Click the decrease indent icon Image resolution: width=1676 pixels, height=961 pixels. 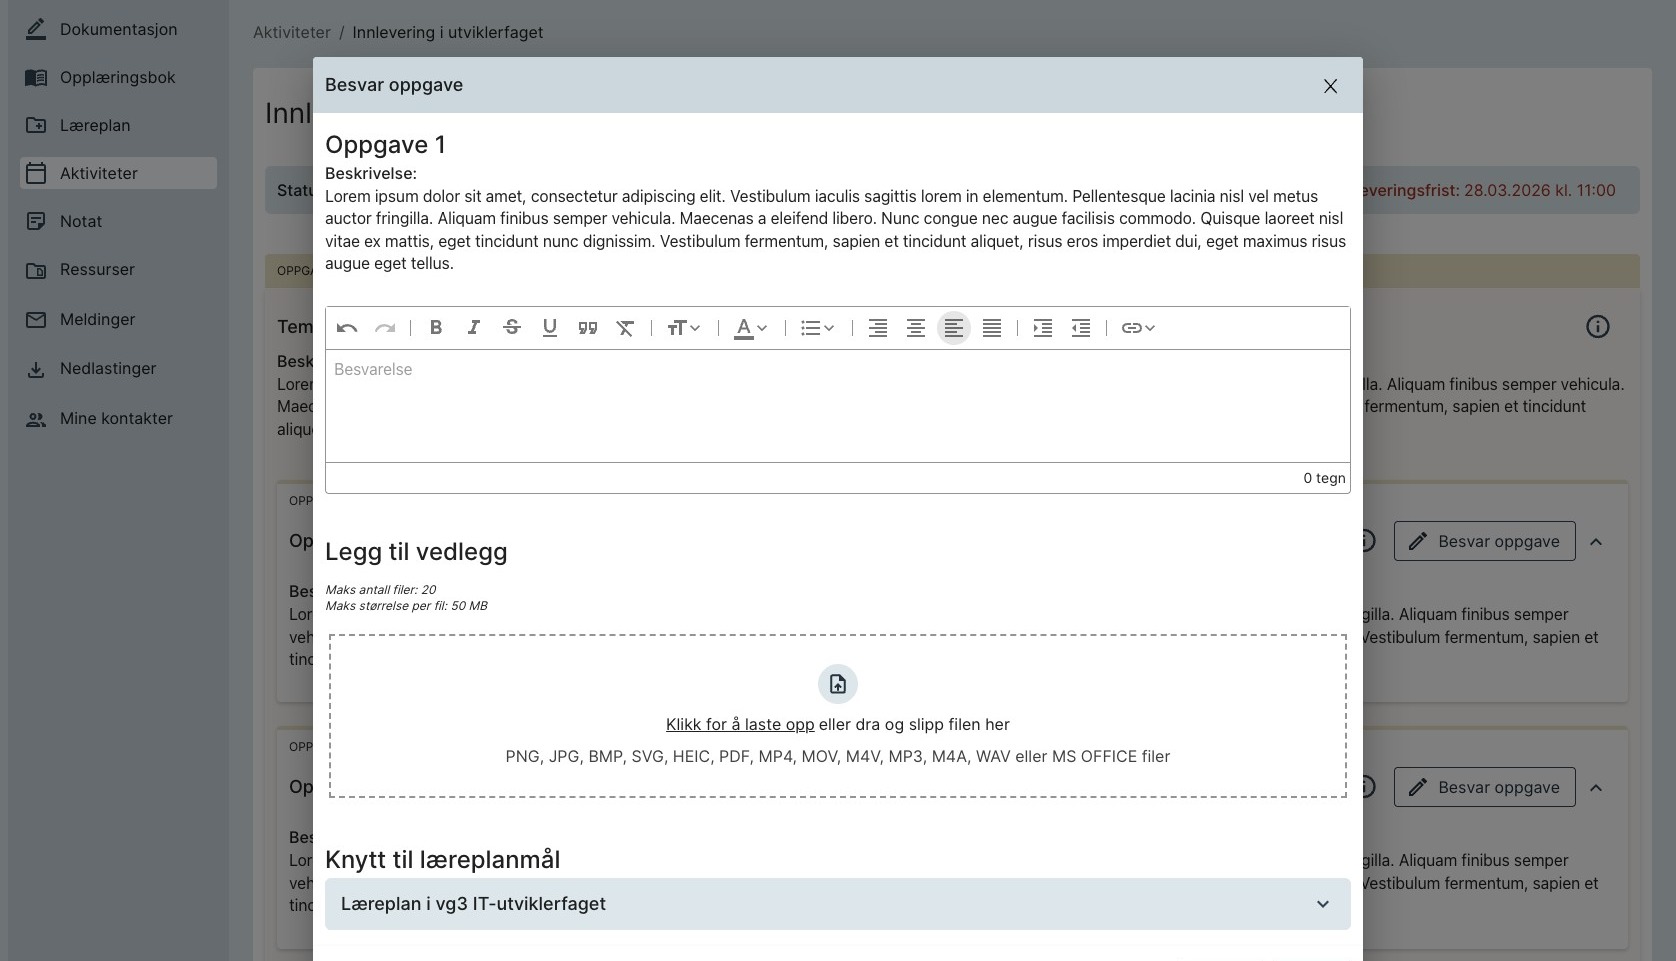pyautogui.click(x=1080, y=328)
